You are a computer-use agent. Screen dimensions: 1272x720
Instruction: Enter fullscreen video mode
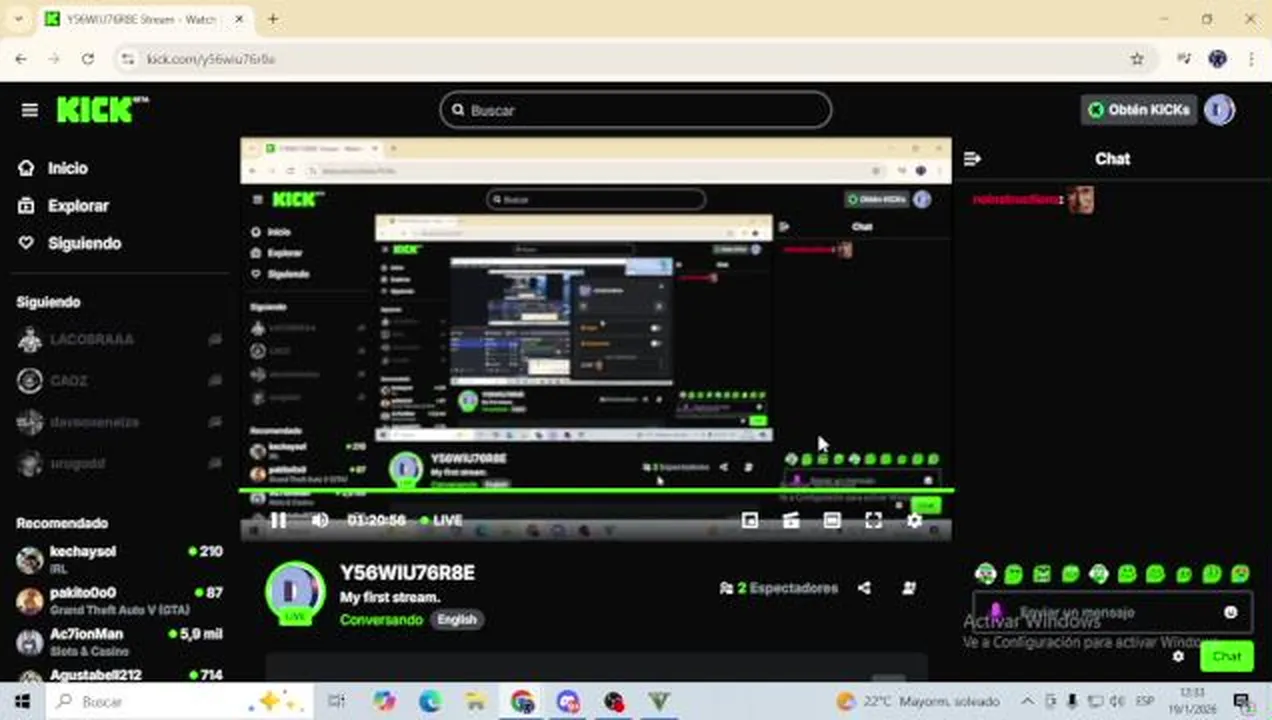(x=873, y=520)
